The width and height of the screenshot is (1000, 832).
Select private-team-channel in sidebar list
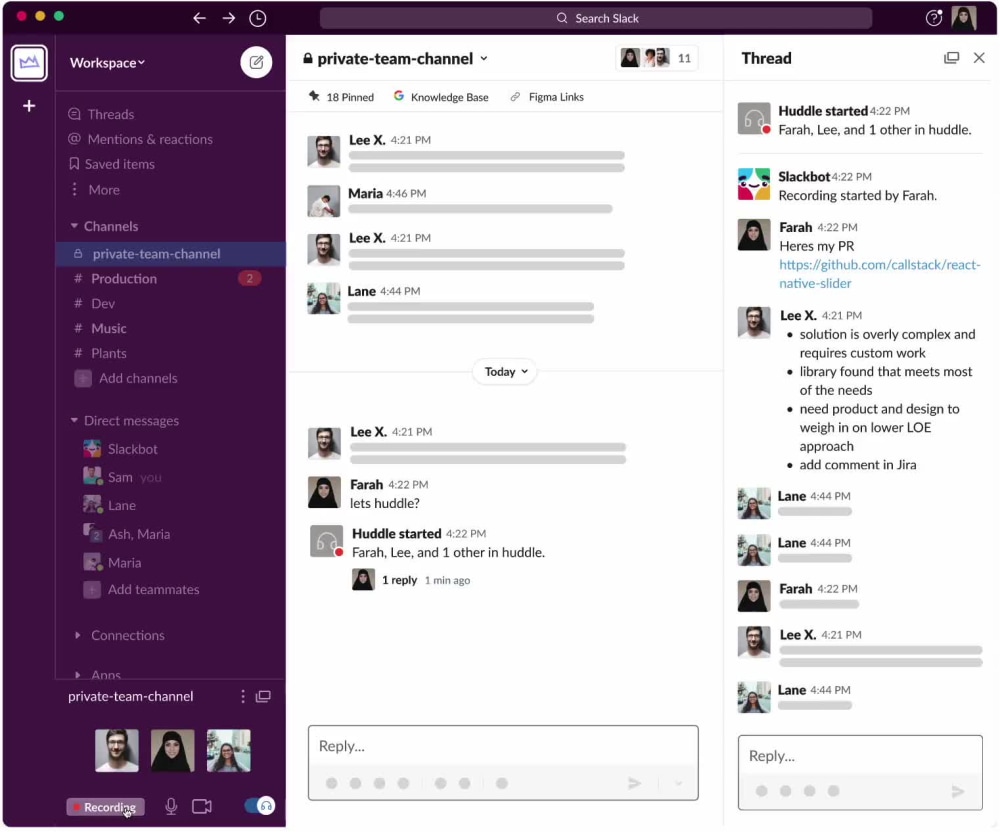(x=170, y=254)
